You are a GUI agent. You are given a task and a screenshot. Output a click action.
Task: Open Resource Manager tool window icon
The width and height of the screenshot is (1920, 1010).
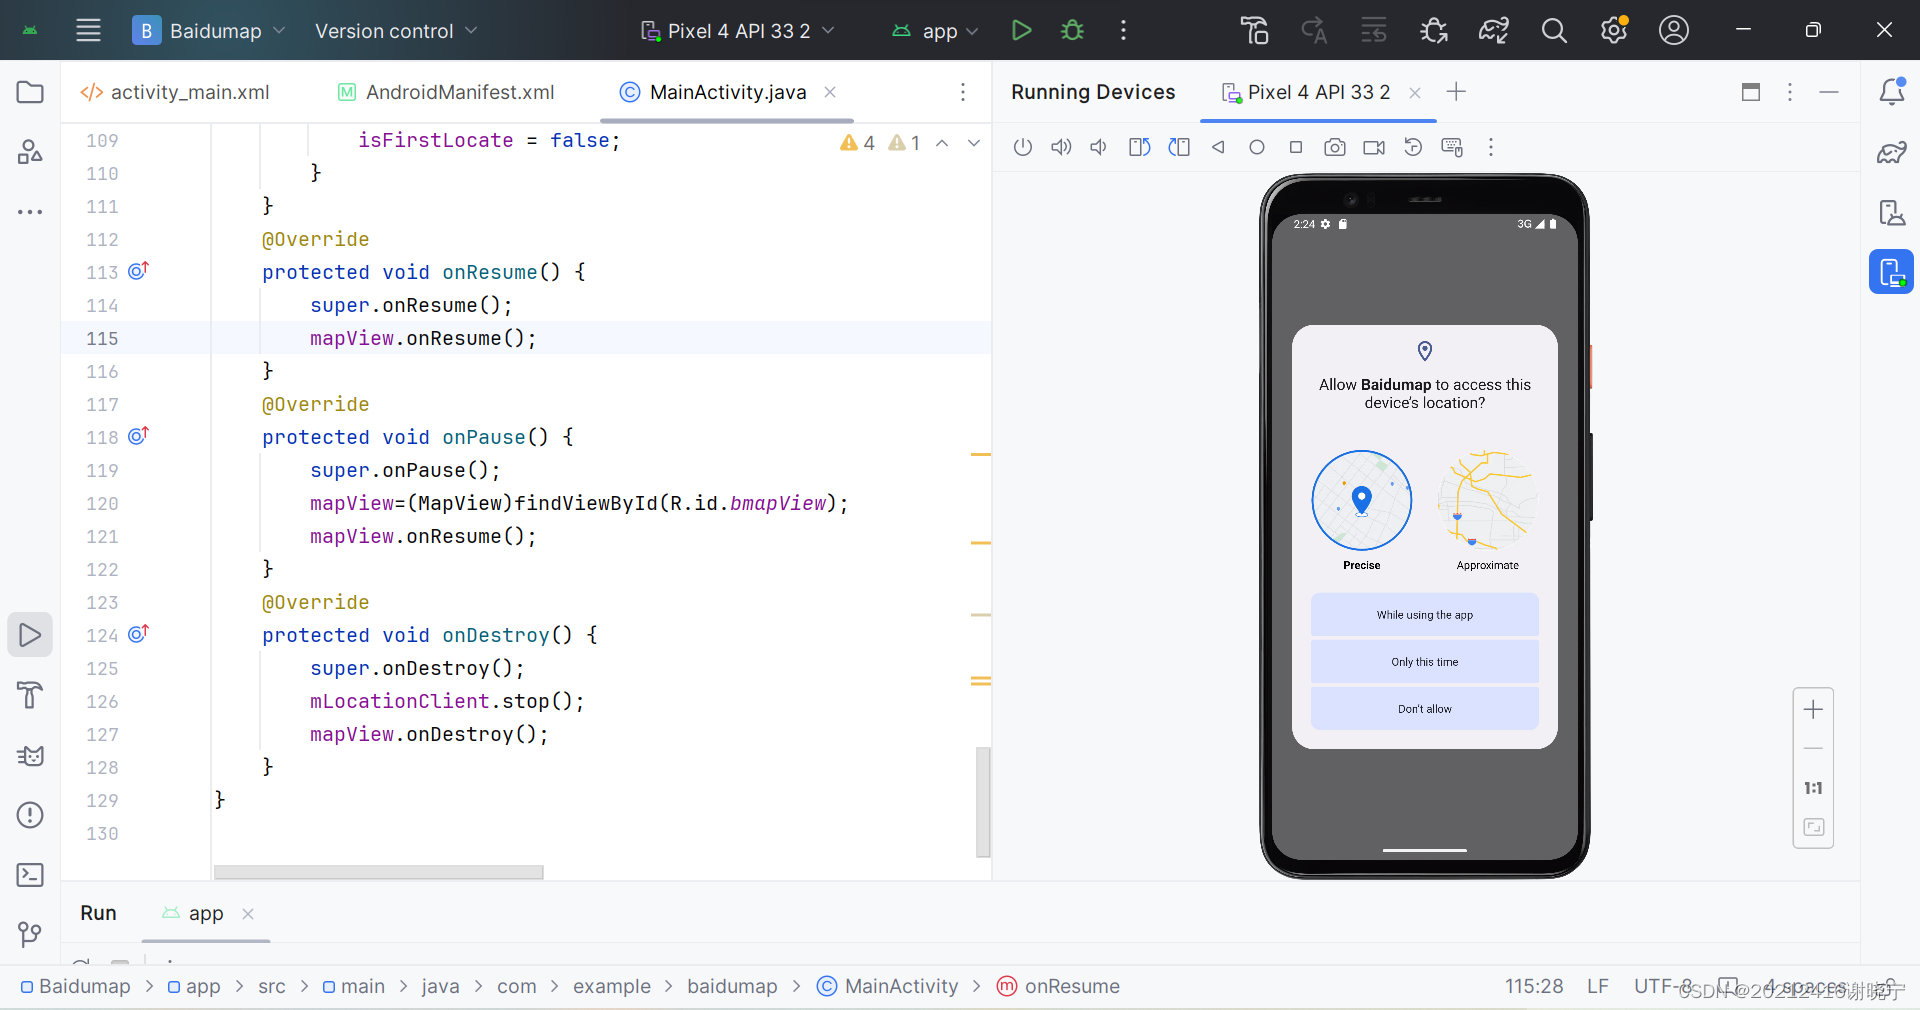(30, 152)
